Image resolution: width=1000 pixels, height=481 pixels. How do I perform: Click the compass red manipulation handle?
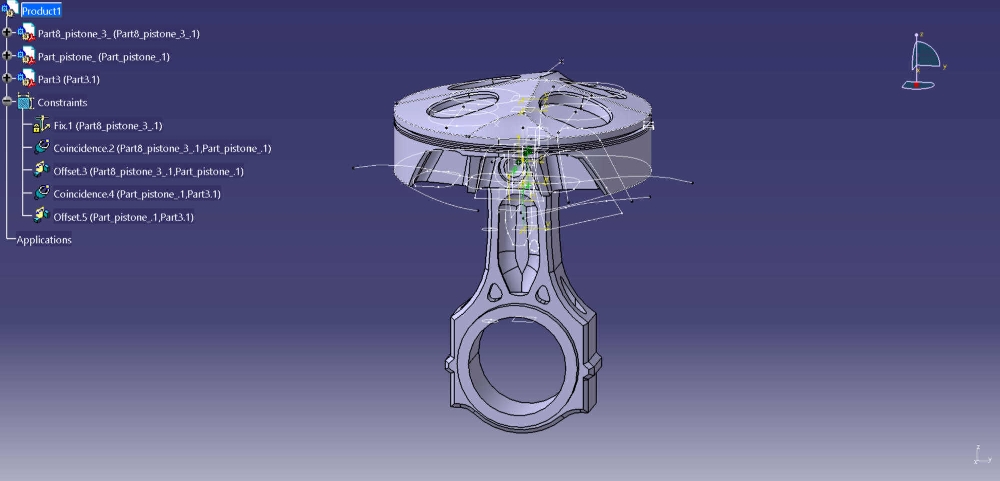pos(917,84)
